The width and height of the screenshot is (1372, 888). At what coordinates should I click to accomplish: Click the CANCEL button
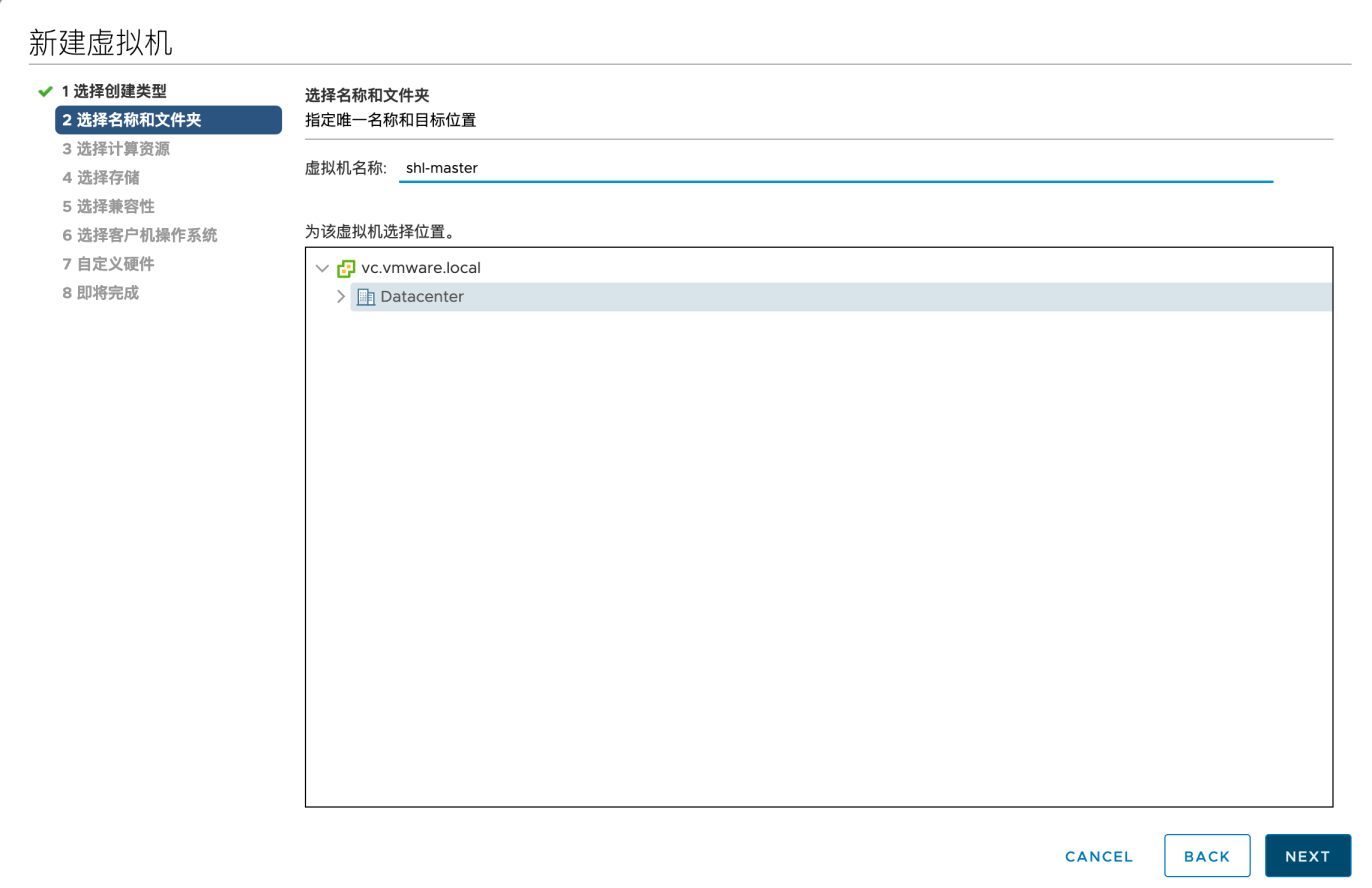1099,857
